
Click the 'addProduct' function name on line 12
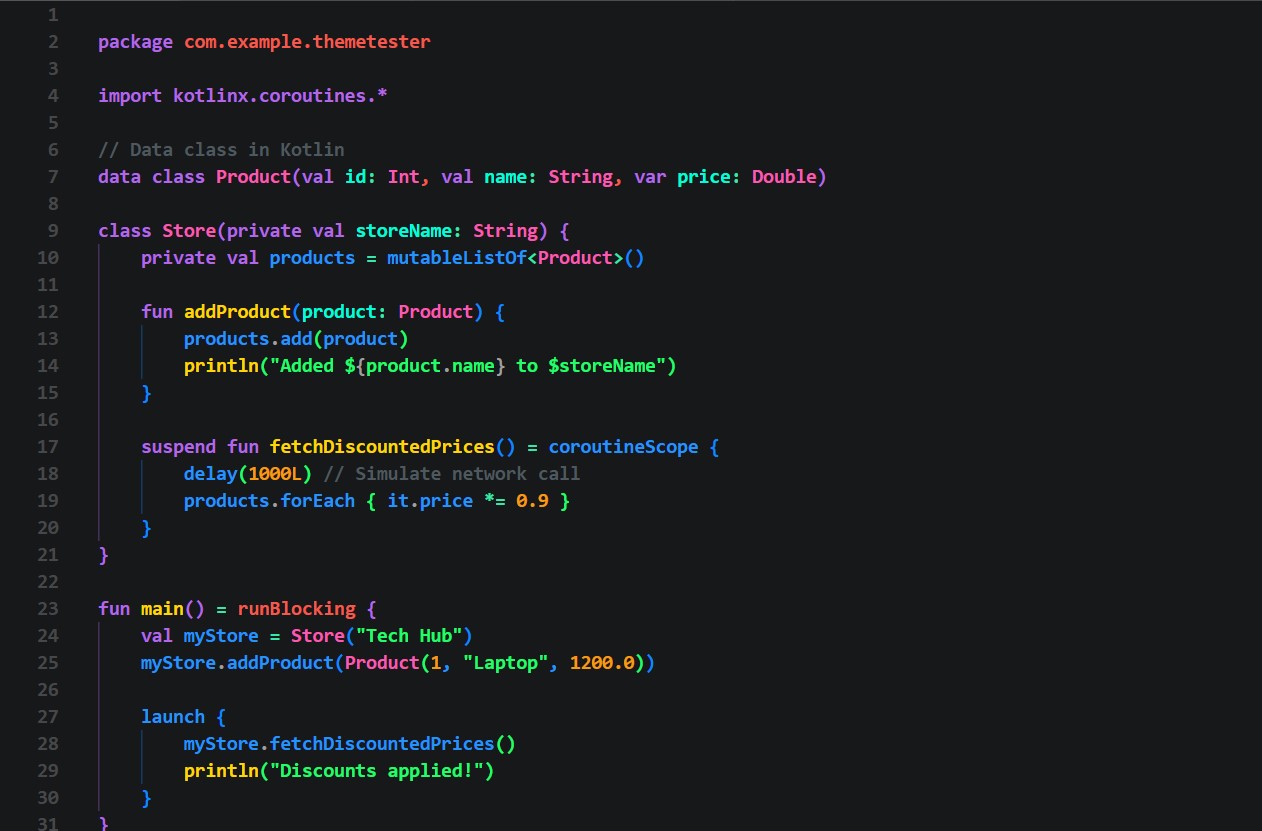tap(237, 312)
